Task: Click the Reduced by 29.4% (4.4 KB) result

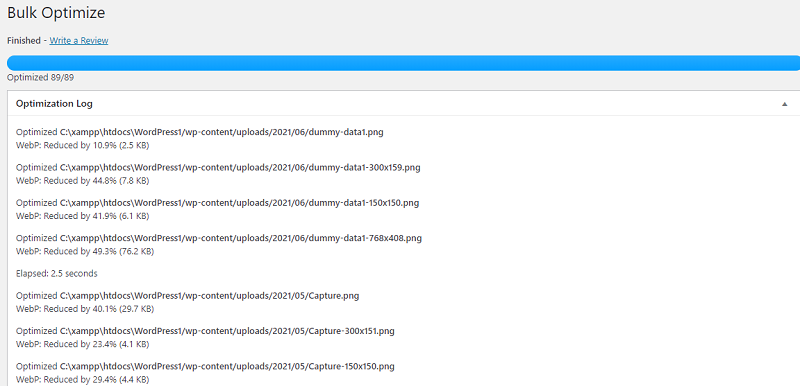Action: 83,380
